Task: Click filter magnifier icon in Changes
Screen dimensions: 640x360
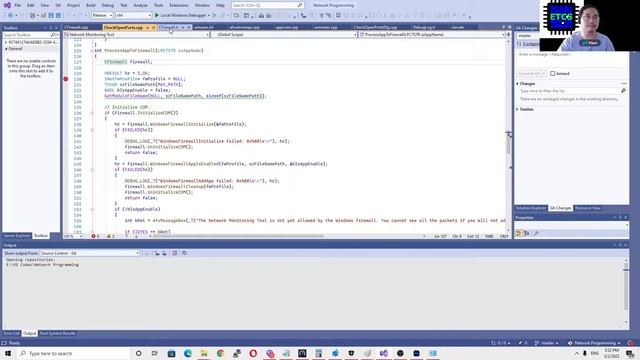Action: [x=623, y=91]
